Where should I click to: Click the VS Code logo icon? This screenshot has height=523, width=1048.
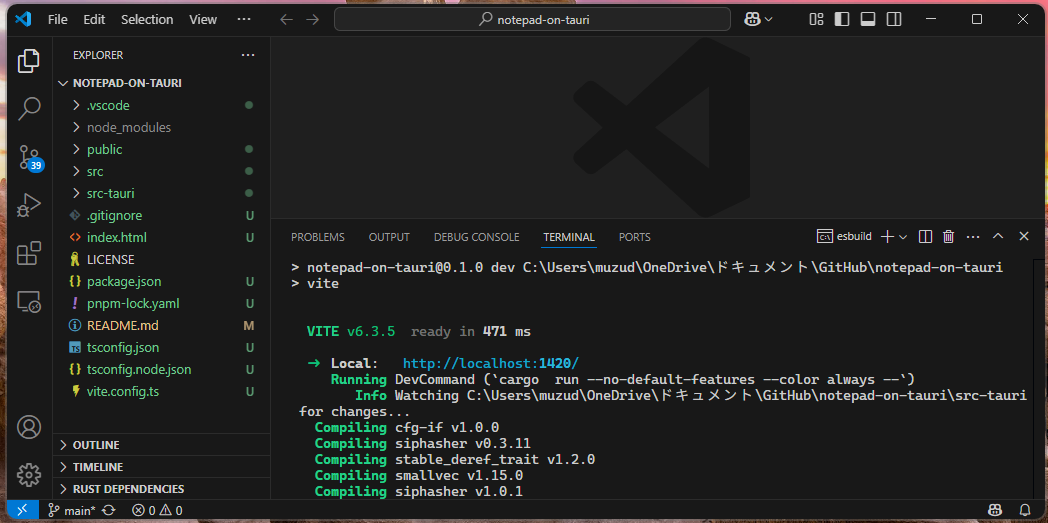(x=24, y=19)
